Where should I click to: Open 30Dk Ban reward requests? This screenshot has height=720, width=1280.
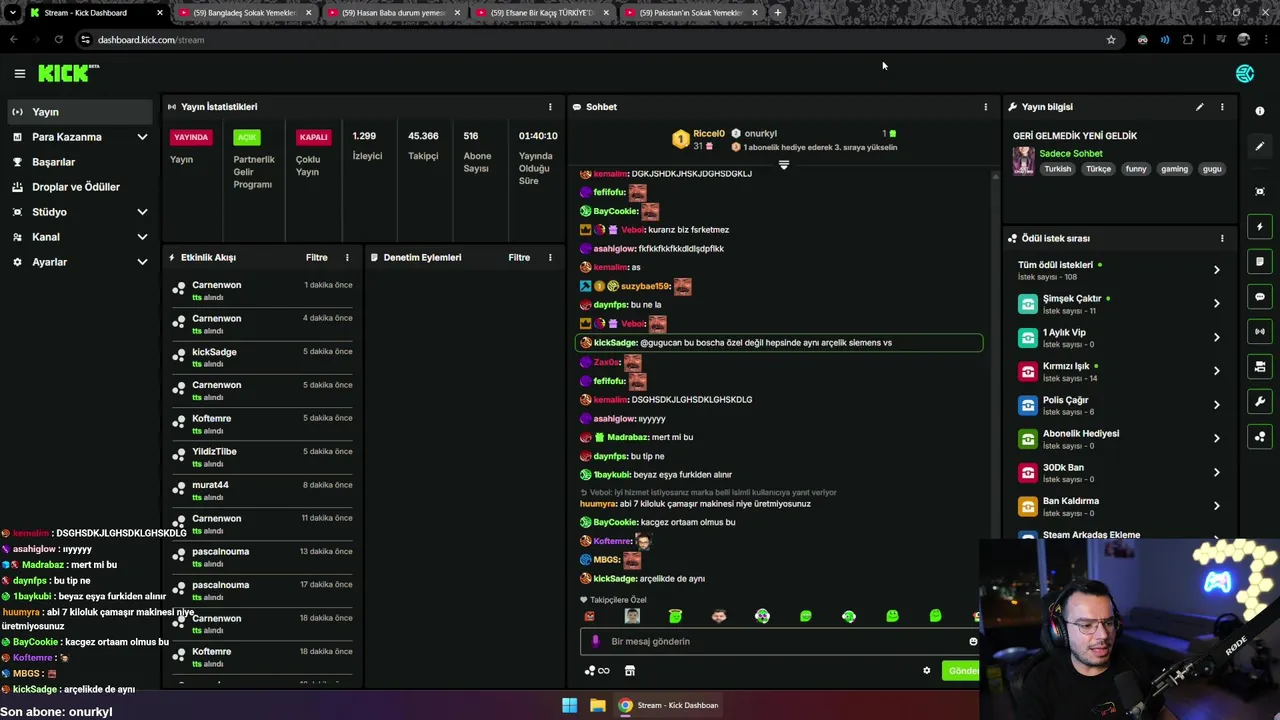click(1118, 472)
